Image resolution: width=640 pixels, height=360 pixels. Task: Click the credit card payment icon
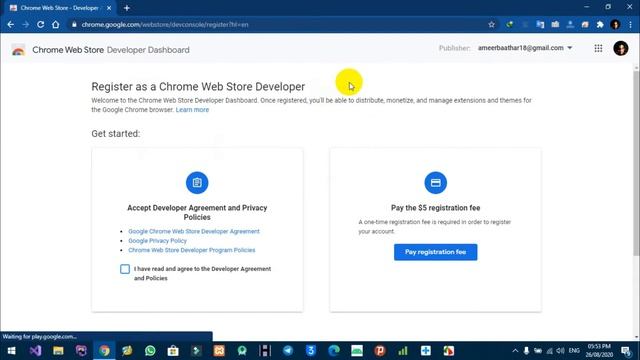436,182
